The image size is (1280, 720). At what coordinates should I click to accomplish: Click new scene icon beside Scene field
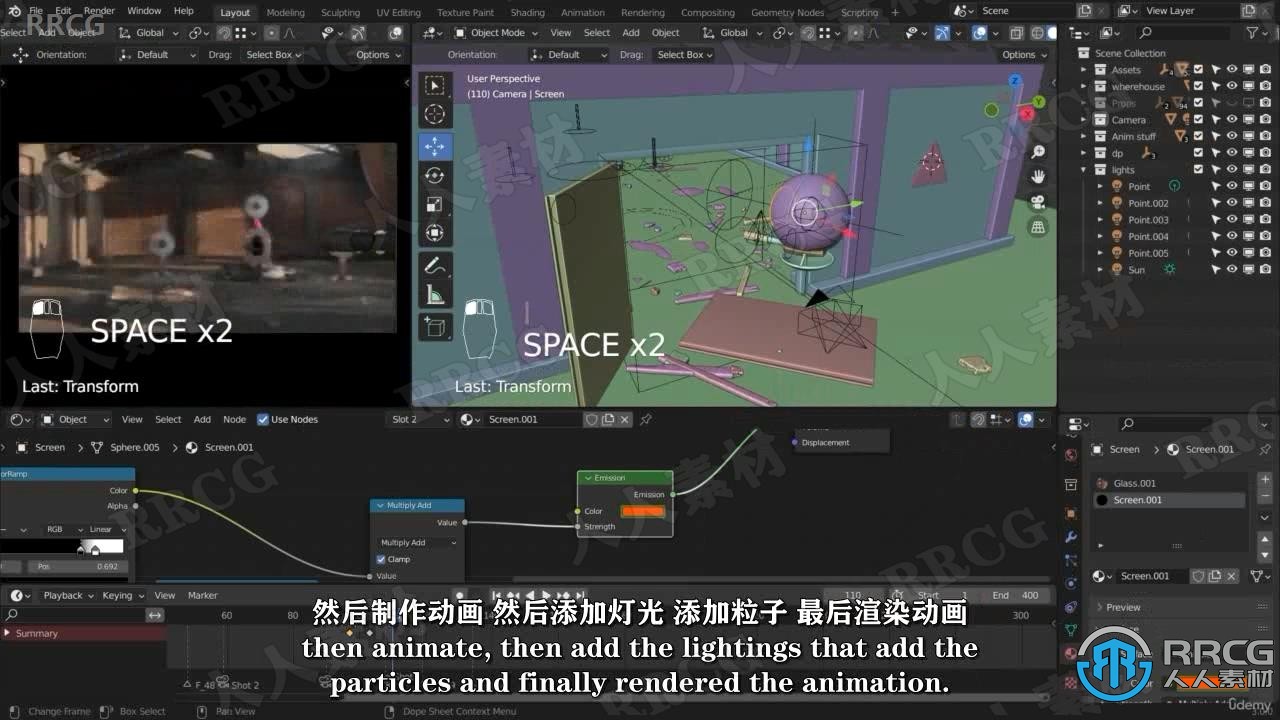point(1085,10)
